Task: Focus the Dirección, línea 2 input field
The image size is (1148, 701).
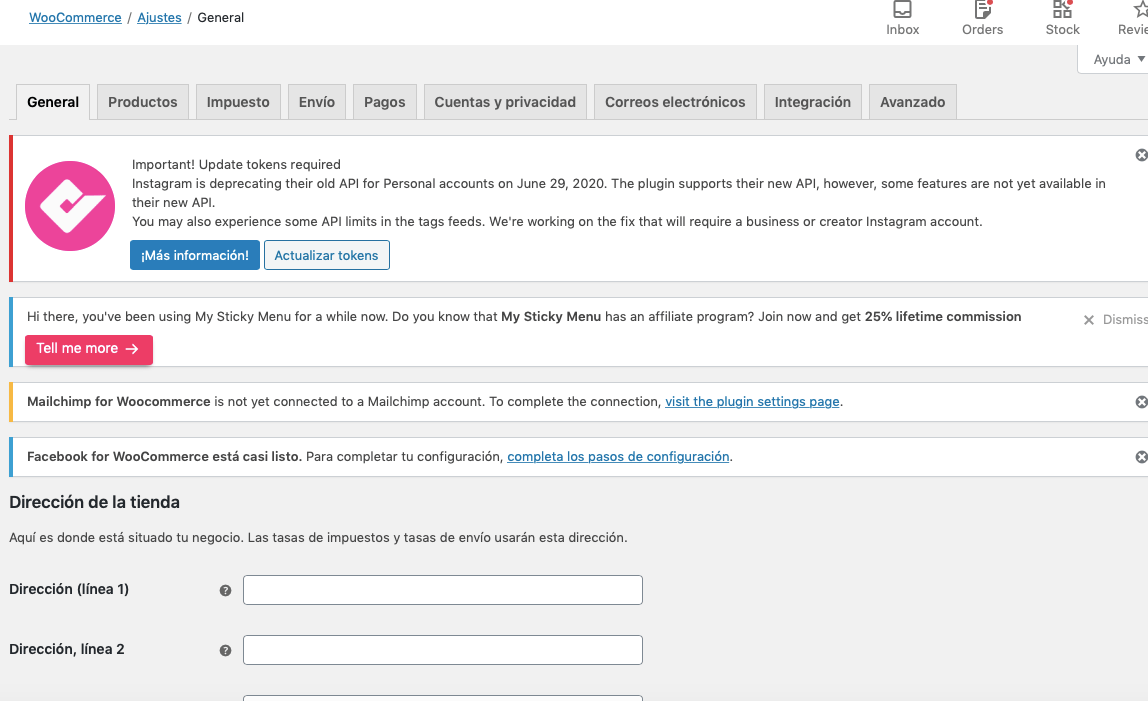Action: (443, 650)
